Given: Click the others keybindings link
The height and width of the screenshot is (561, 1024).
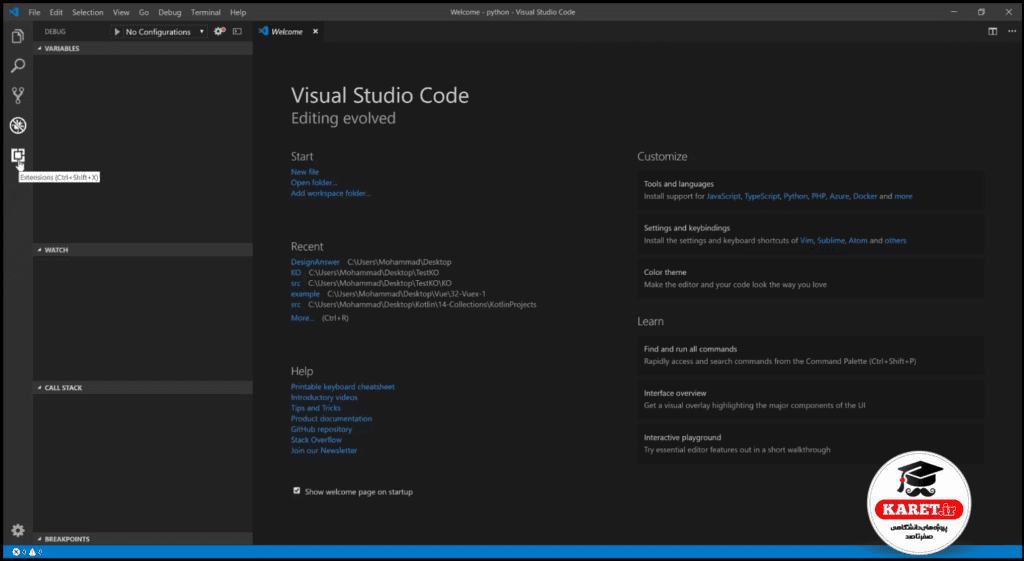Looking at the screenshot, I should point(895,240).
